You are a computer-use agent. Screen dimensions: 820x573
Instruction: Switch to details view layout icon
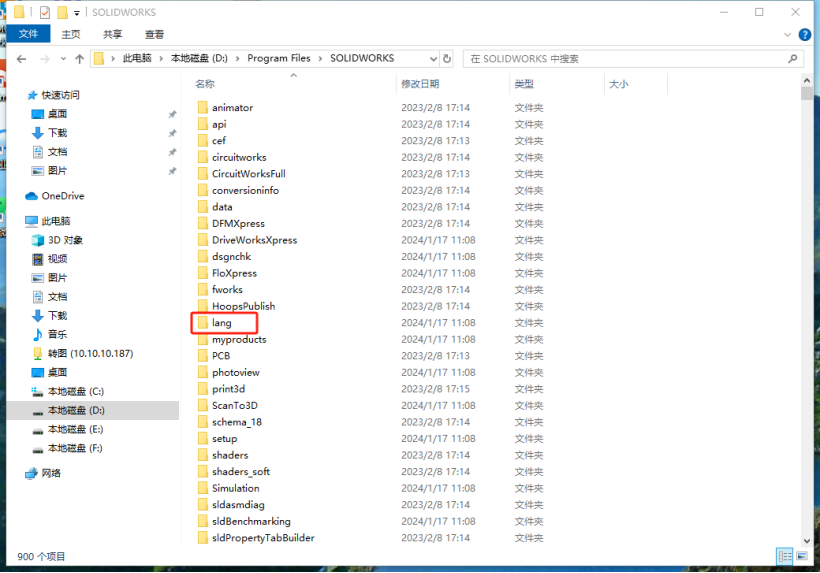[785, 556]
